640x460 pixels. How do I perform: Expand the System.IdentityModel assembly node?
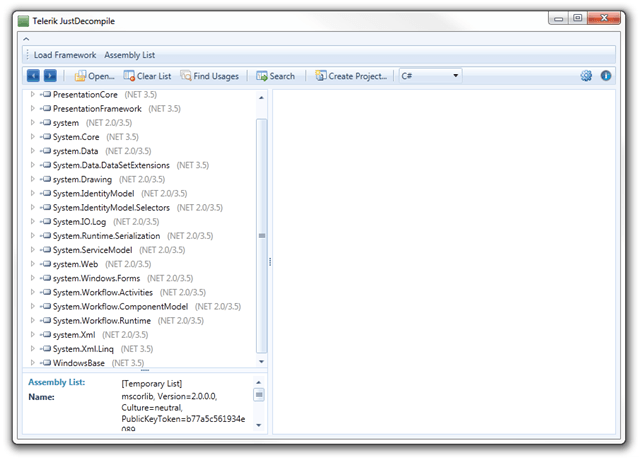[x=33, y=193]
